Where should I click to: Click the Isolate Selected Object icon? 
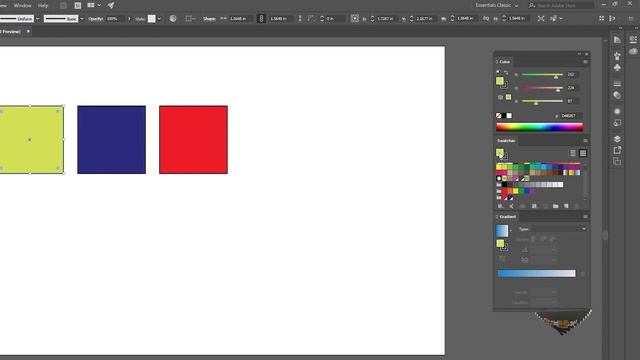[x=541, y=18]
